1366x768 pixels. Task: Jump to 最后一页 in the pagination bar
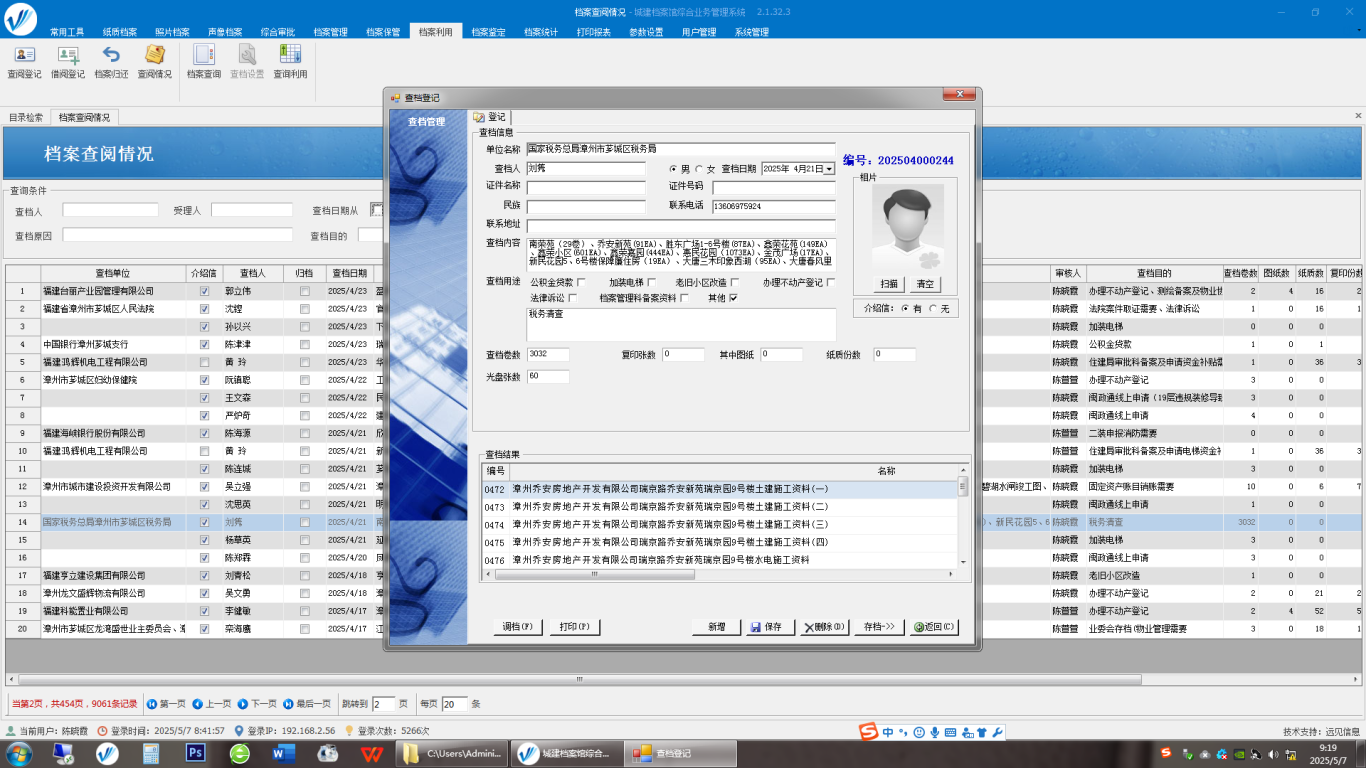307,704
